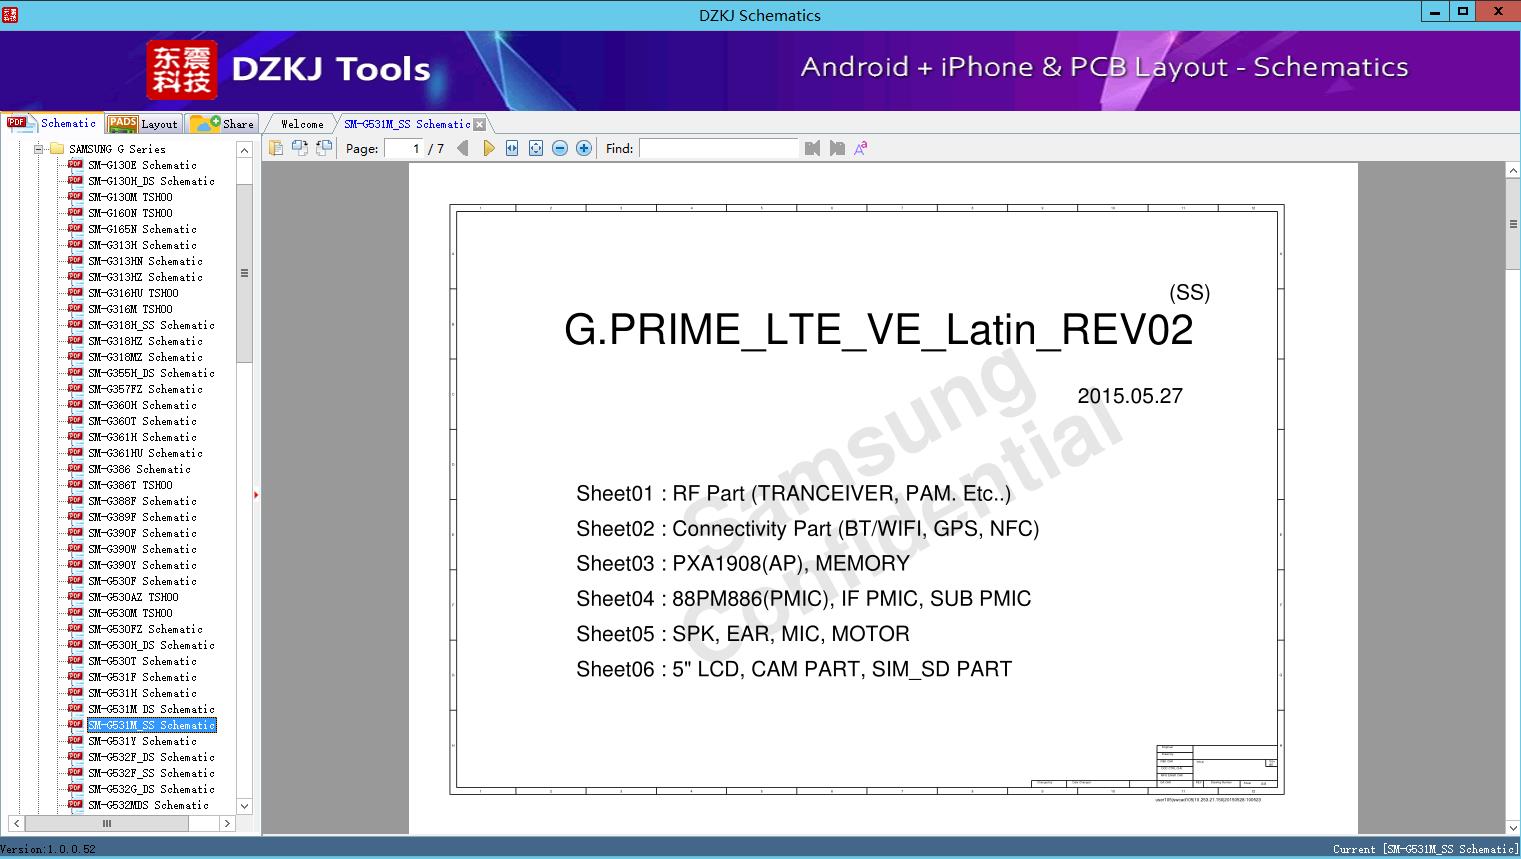The image size is (1521, 859).
Task: Choose SM-G361HU Schematic
Action: pyautogui.click(x=145, y=453)
